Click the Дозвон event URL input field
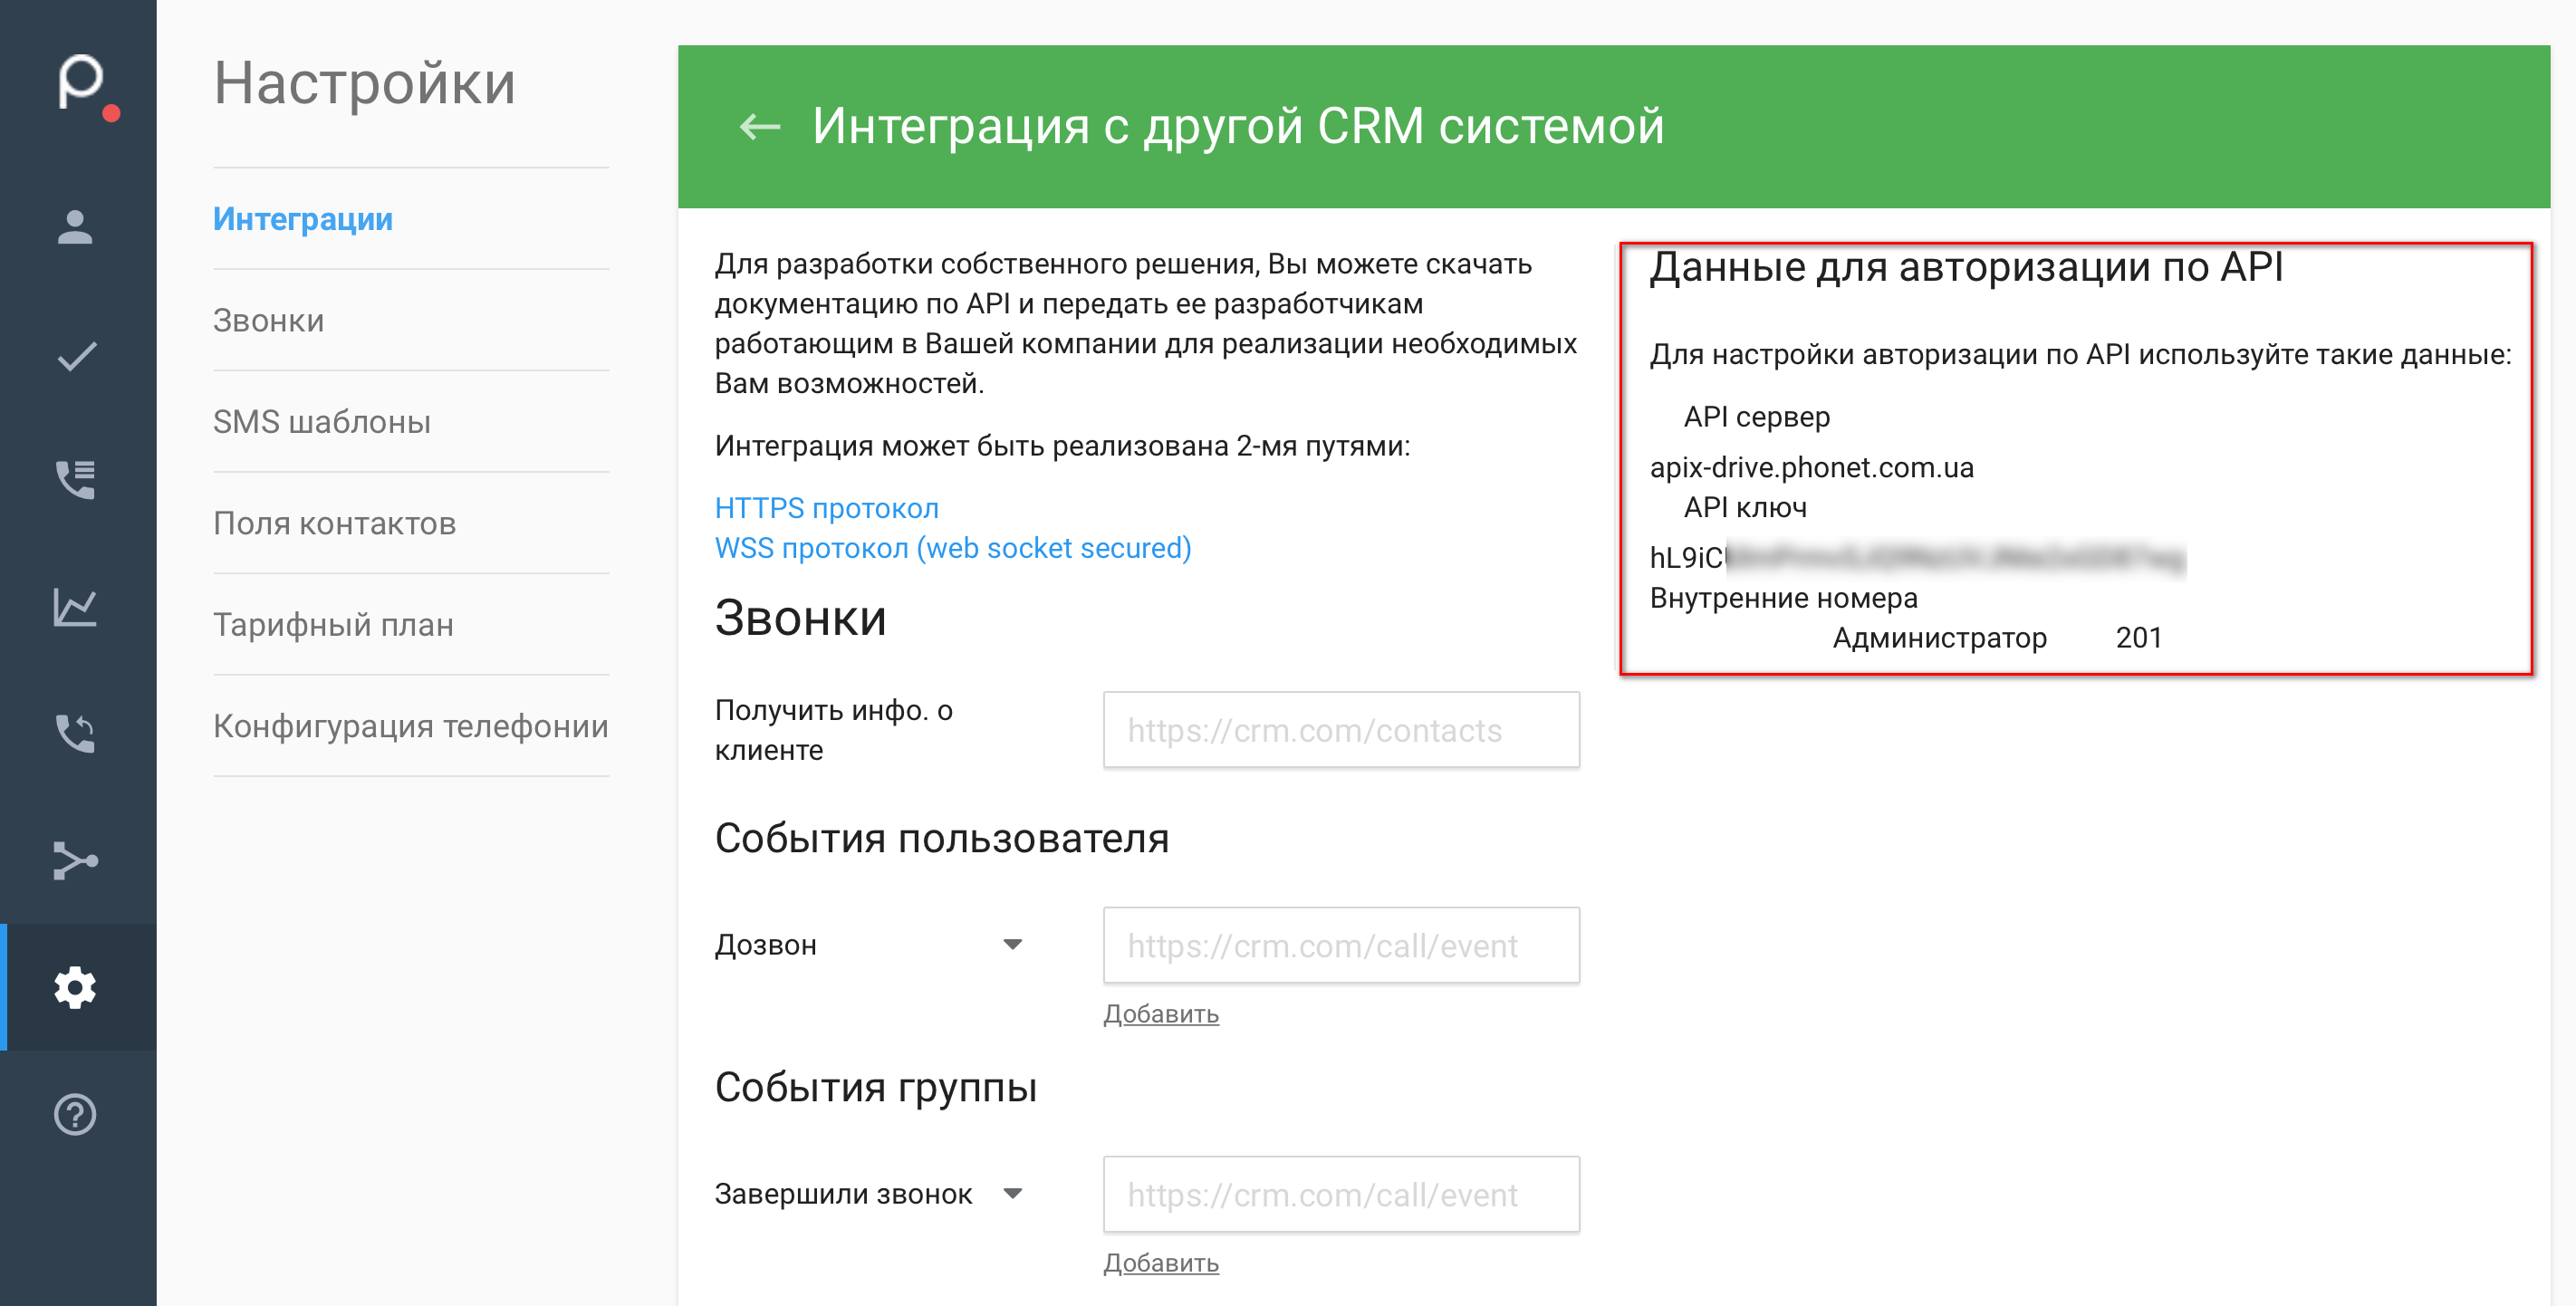The width and height of the screenshot is (2576, 1306). click(1341, 945)
